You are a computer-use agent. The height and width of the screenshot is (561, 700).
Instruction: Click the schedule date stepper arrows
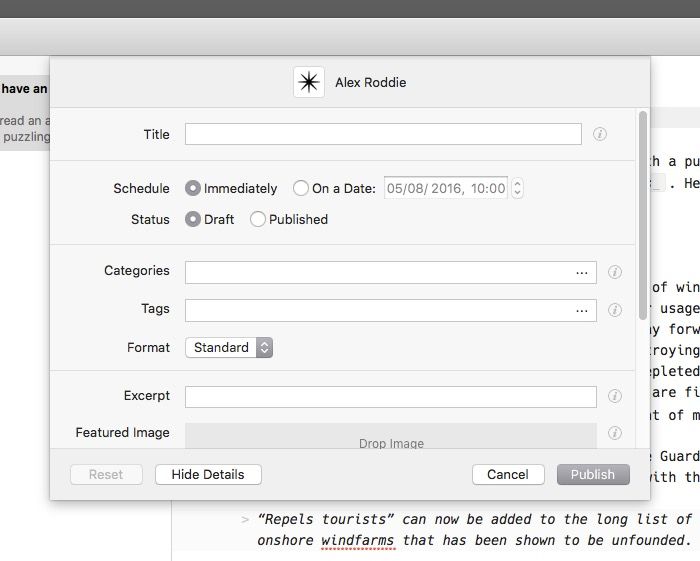(517, 188)
